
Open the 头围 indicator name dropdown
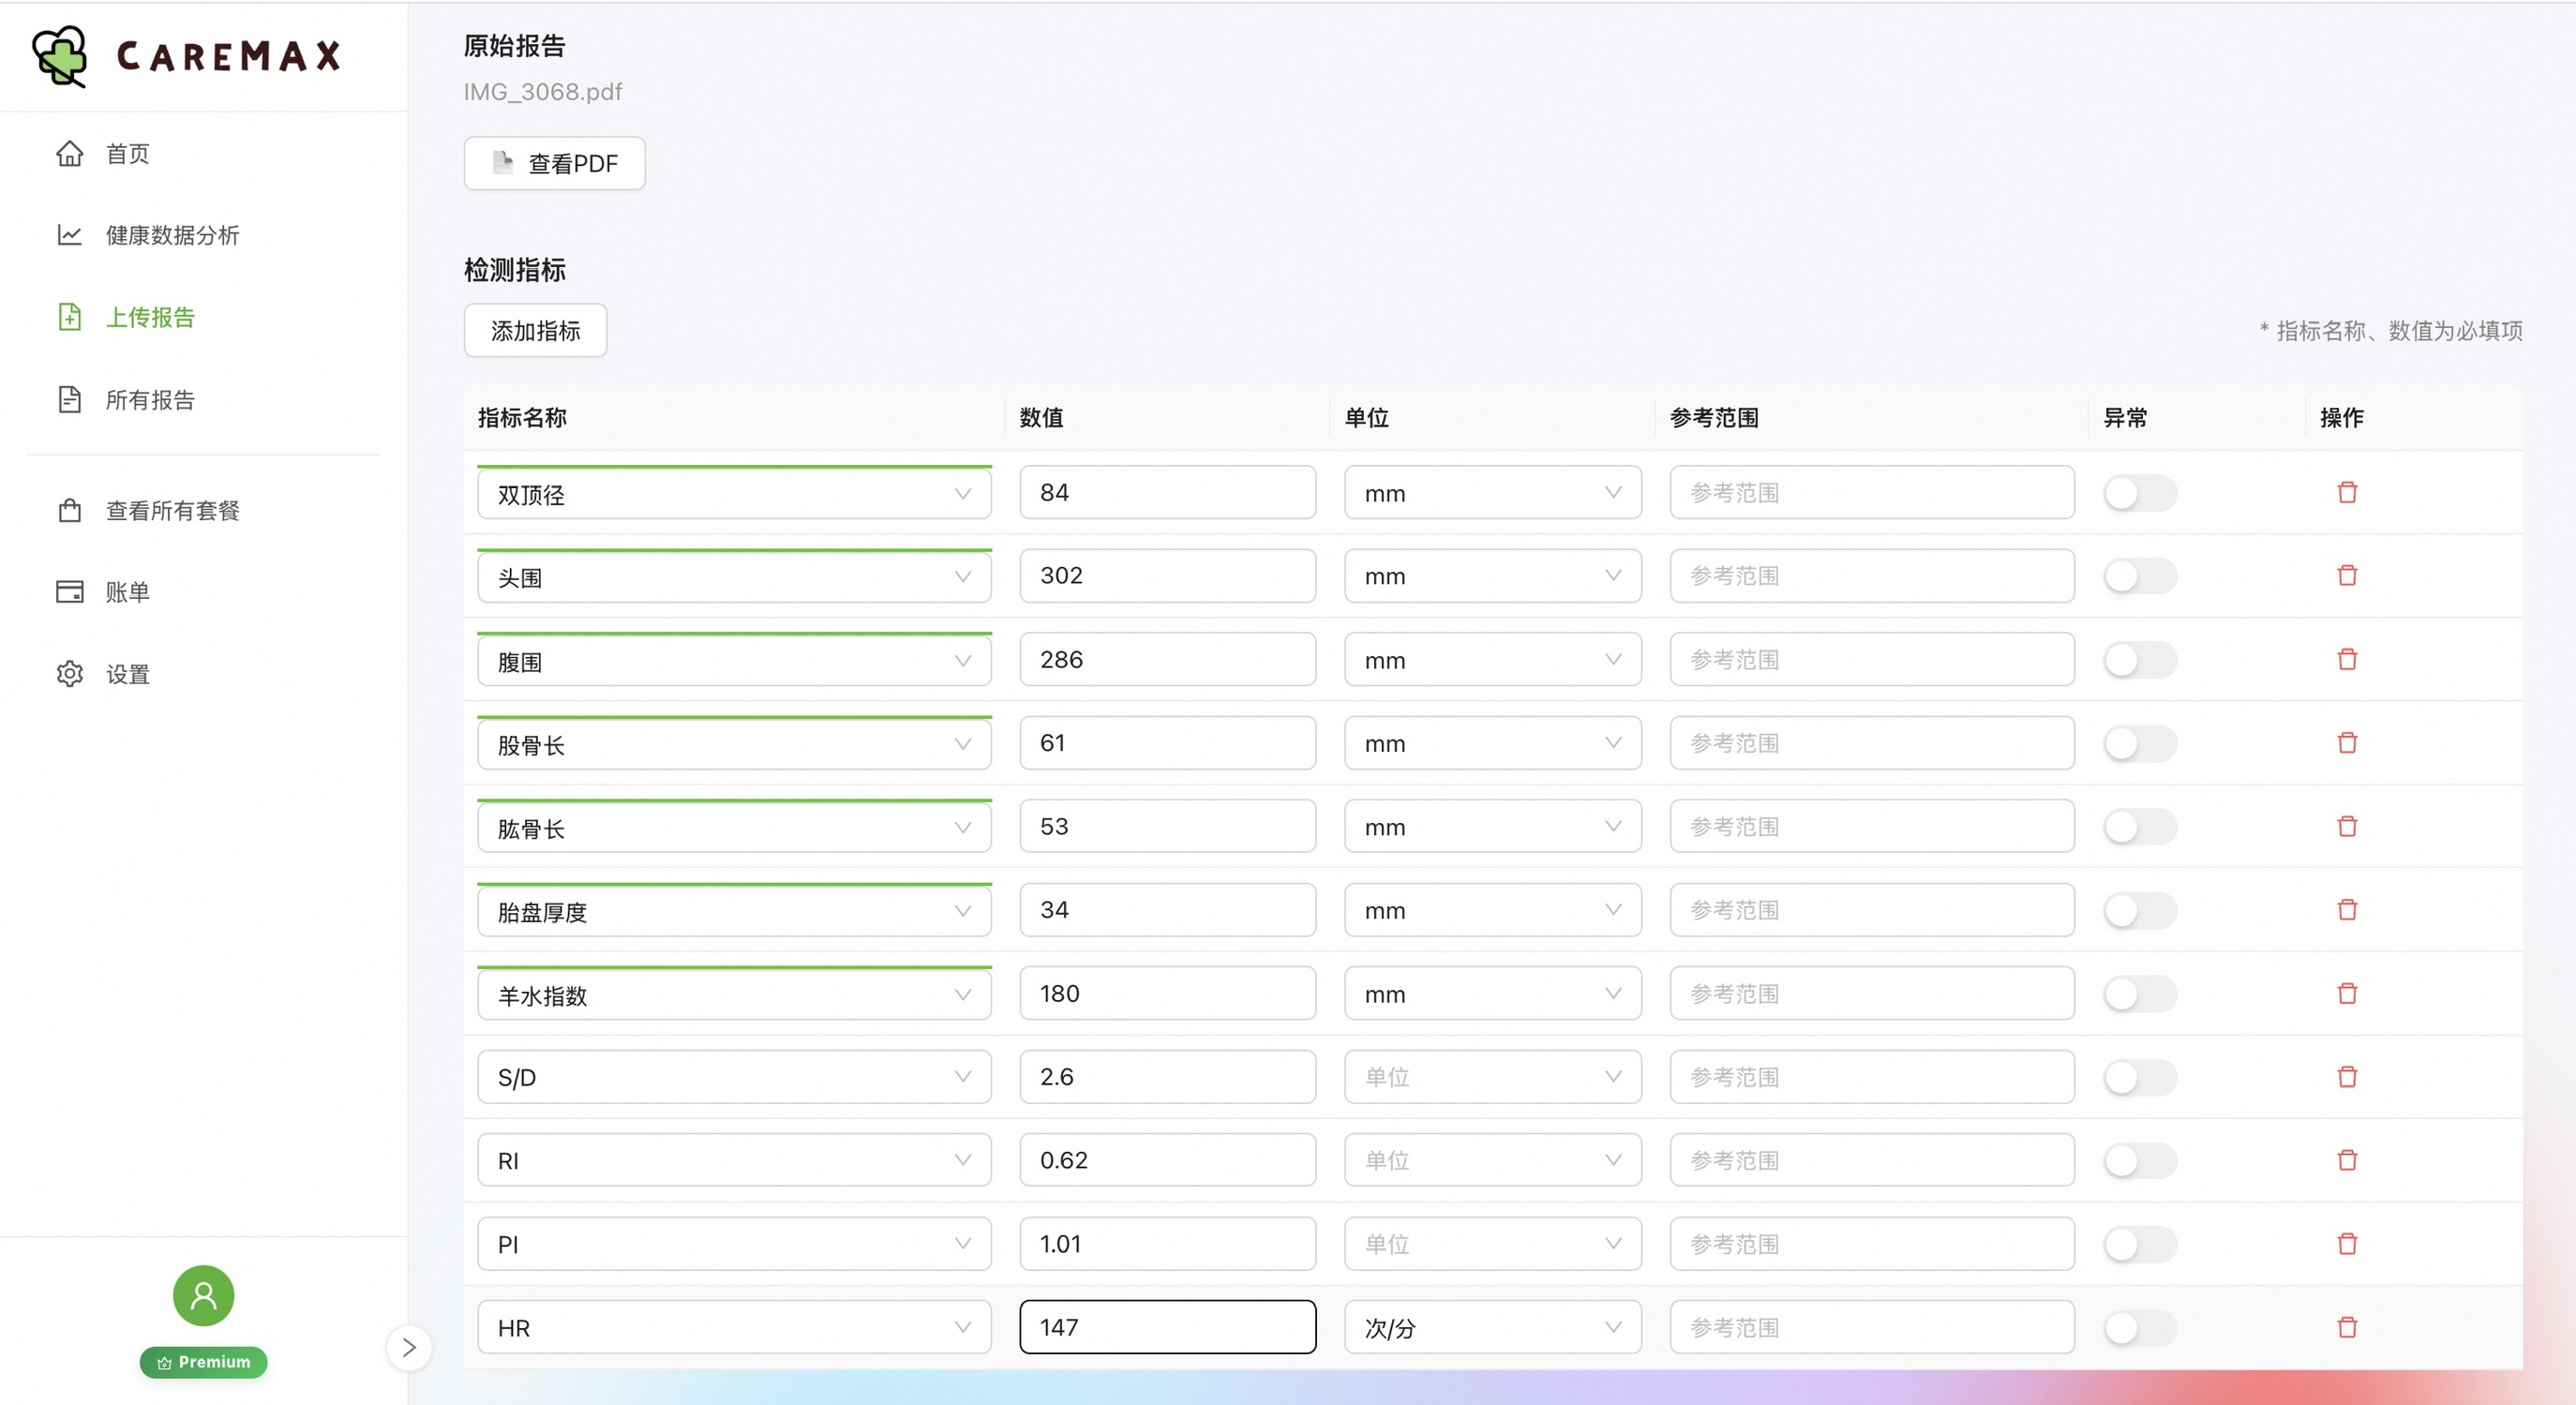pos(734,576)
